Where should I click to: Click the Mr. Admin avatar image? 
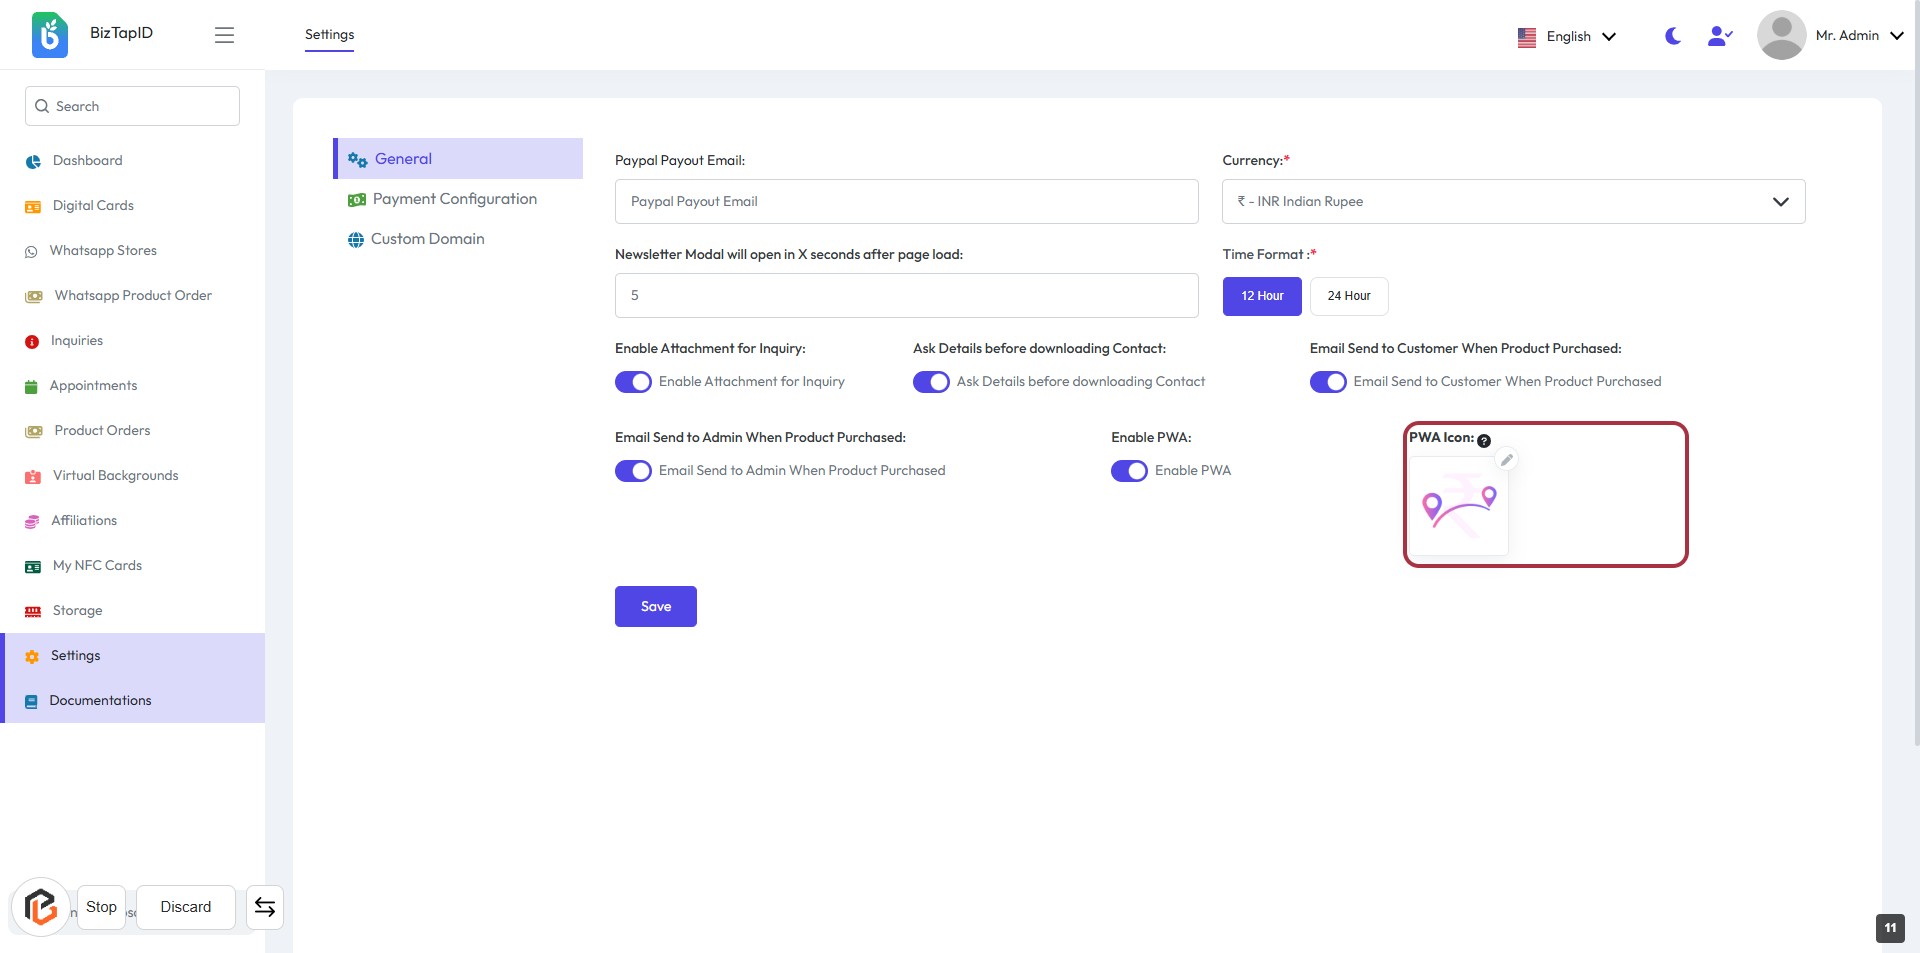point(1781,36)
